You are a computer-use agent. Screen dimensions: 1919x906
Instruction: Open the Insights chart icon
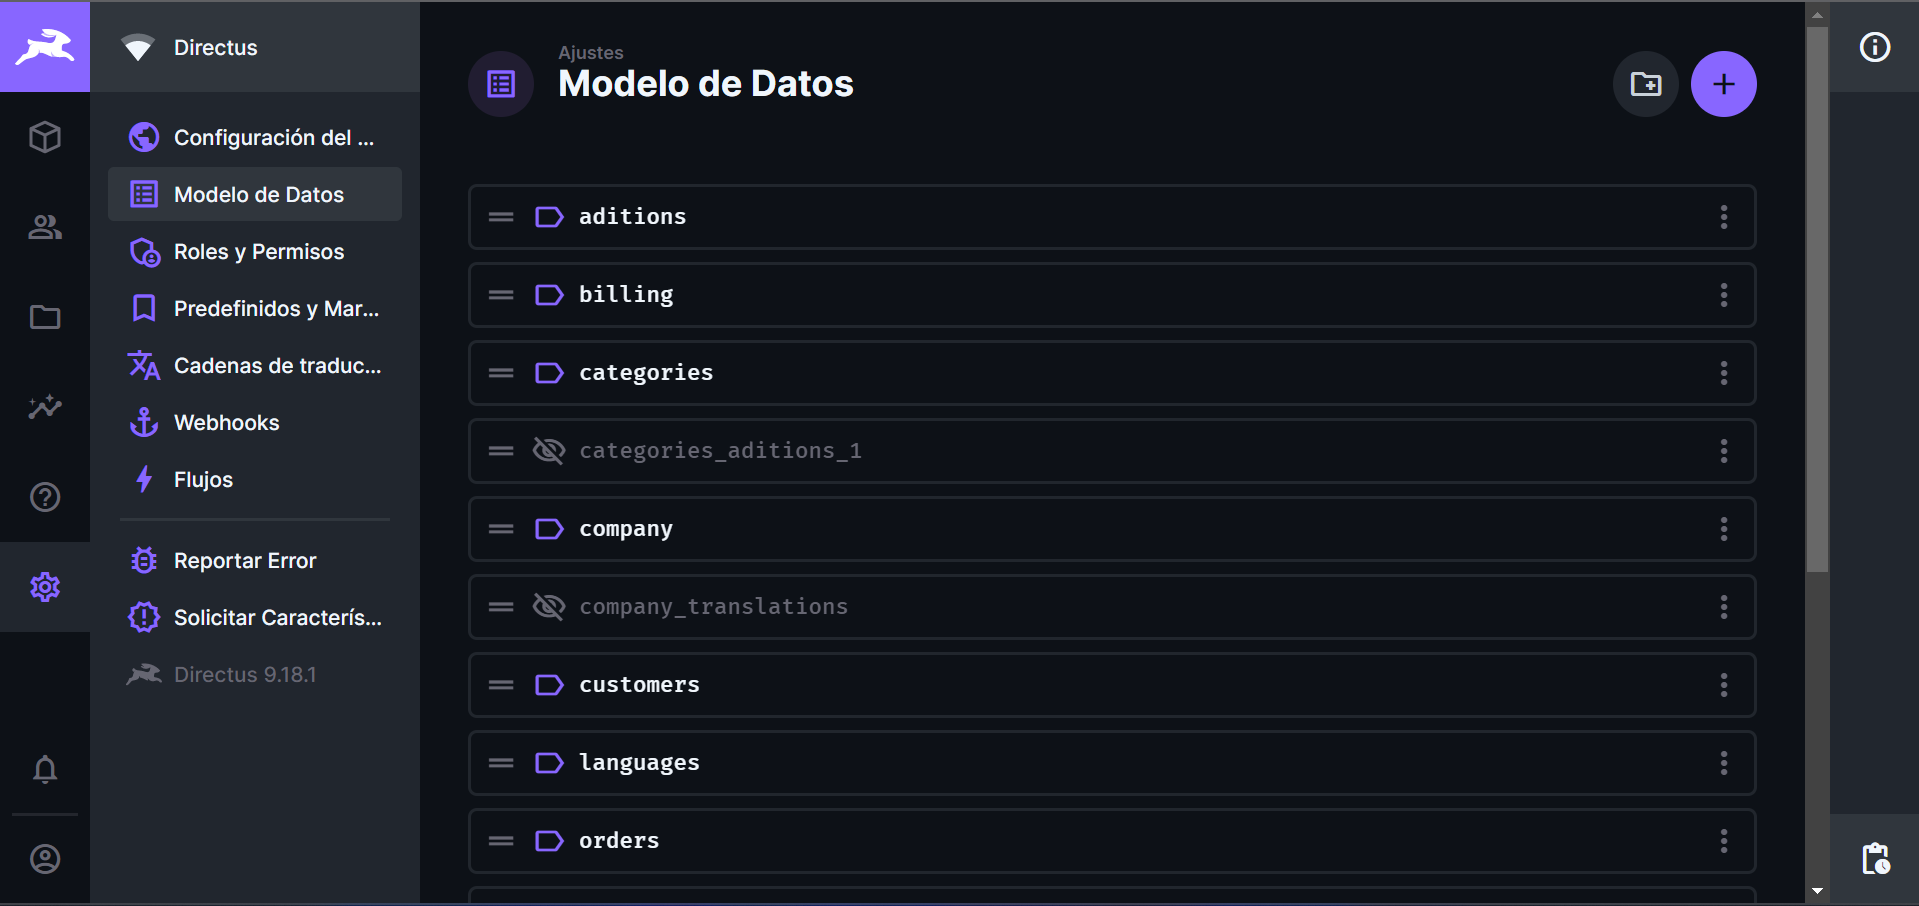45,407
